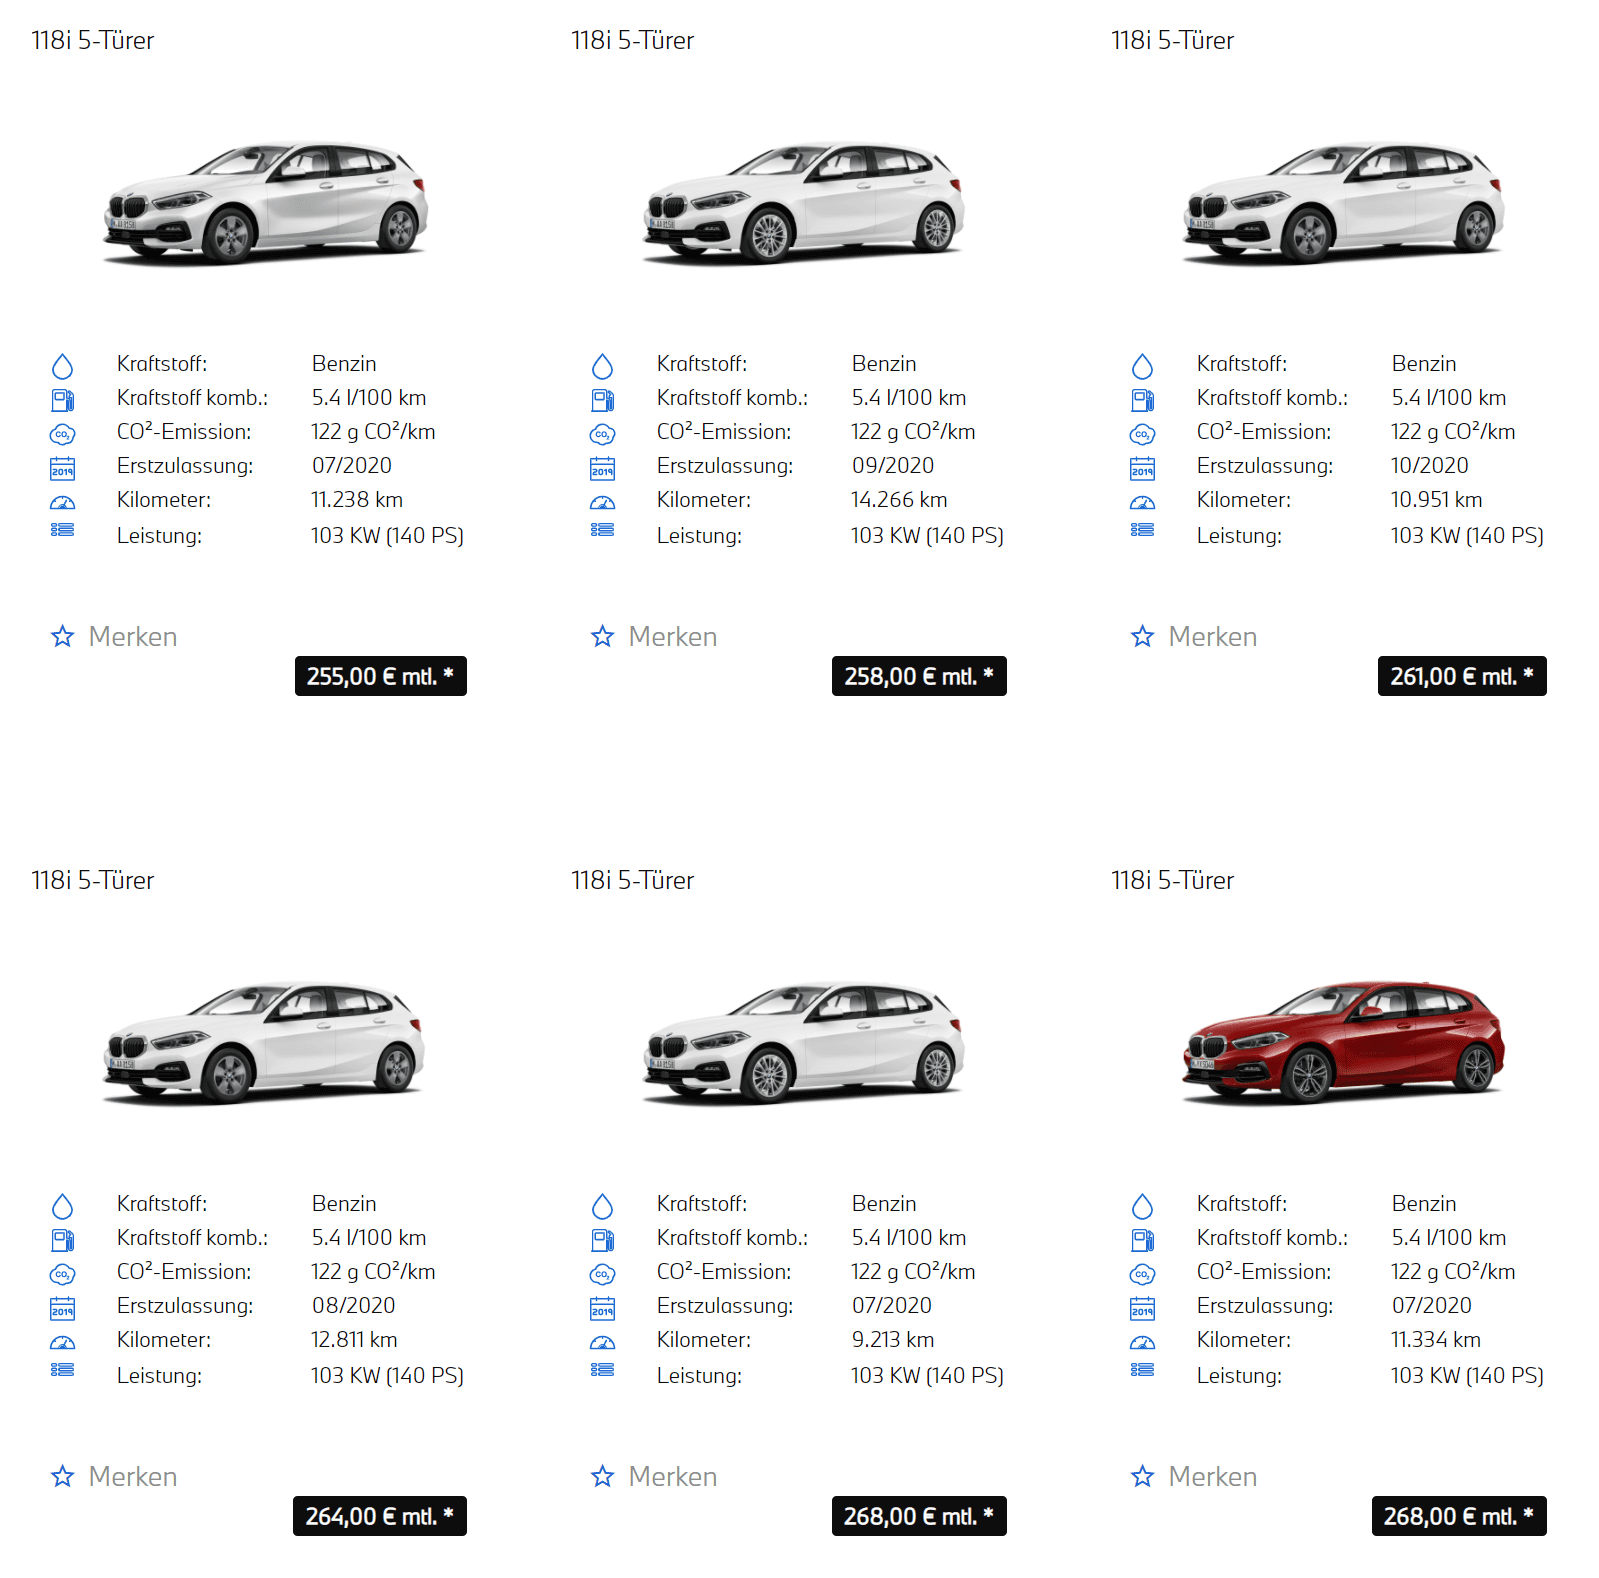
Task: Select the white car image registered 09/2020
Action: (x=803, y=203)
